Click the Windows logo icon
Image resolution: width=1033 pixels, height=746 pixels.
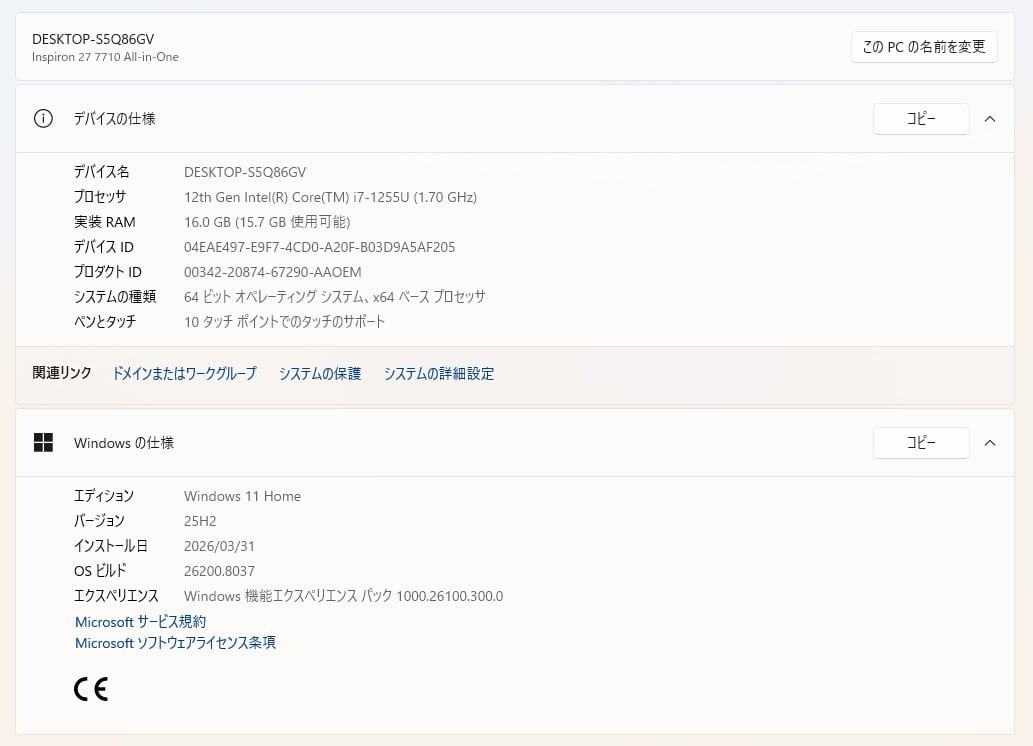click(43, 443)
